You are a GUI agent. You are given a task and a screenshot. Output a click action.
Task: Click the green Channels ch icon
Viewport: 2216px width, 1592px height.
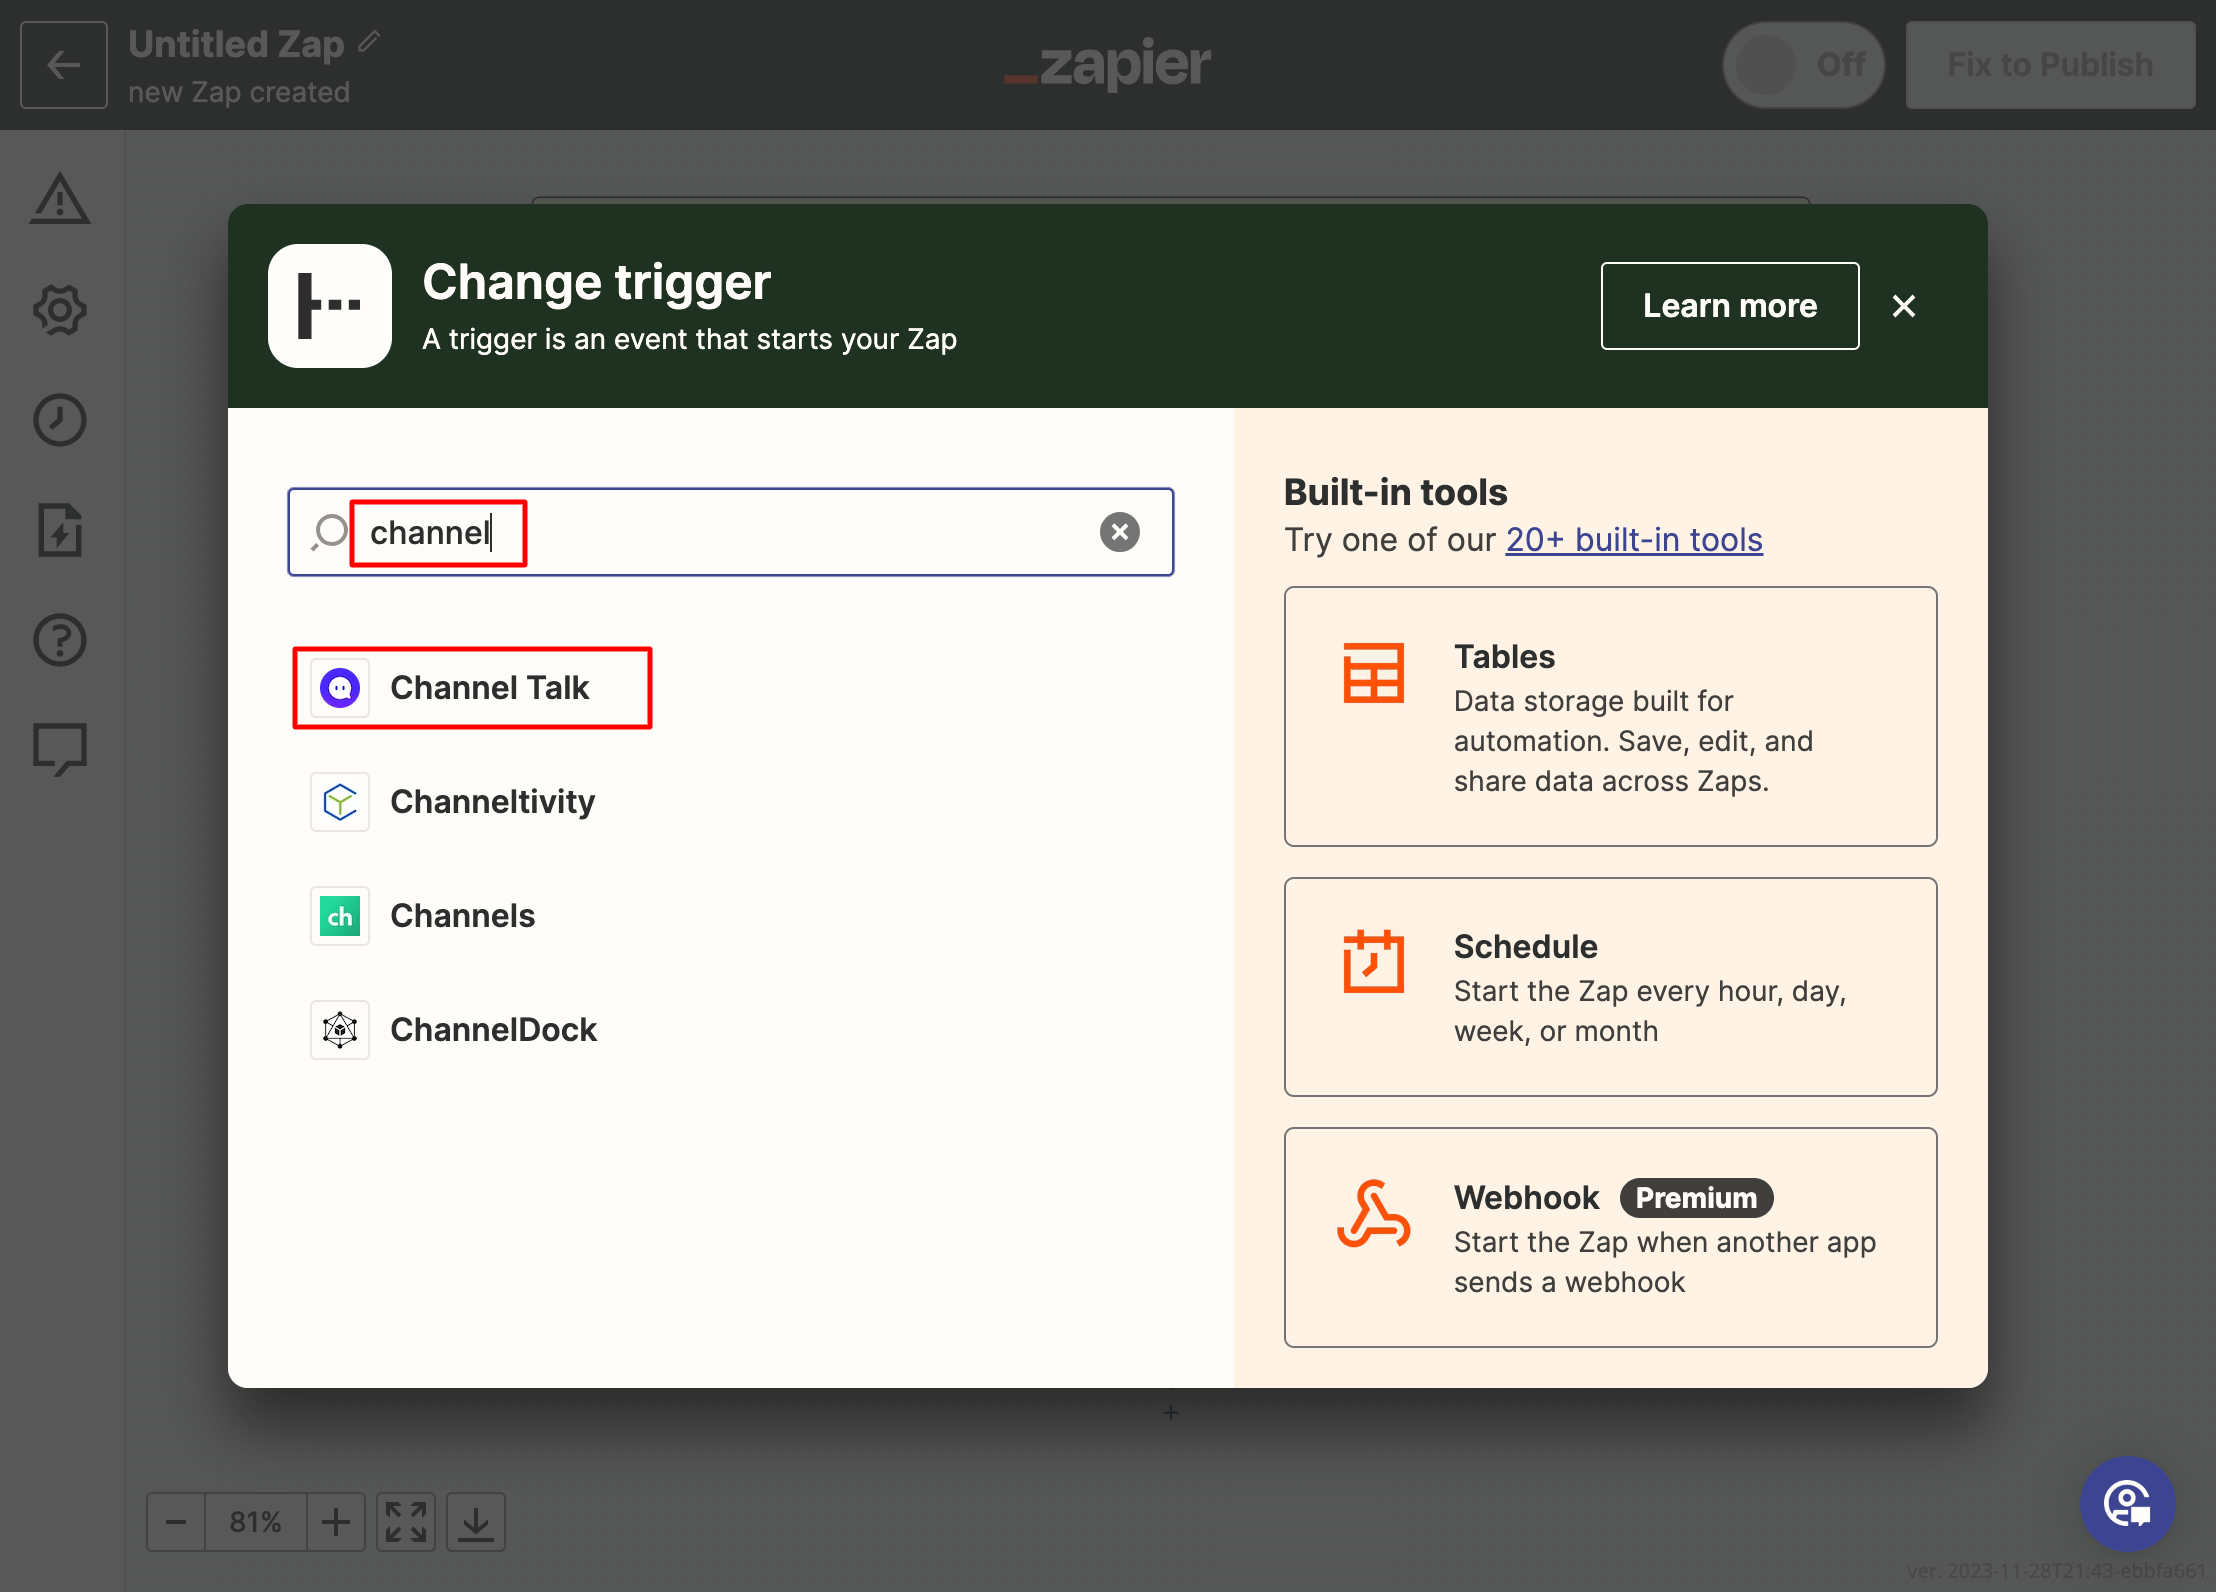[x=340, y=916]
